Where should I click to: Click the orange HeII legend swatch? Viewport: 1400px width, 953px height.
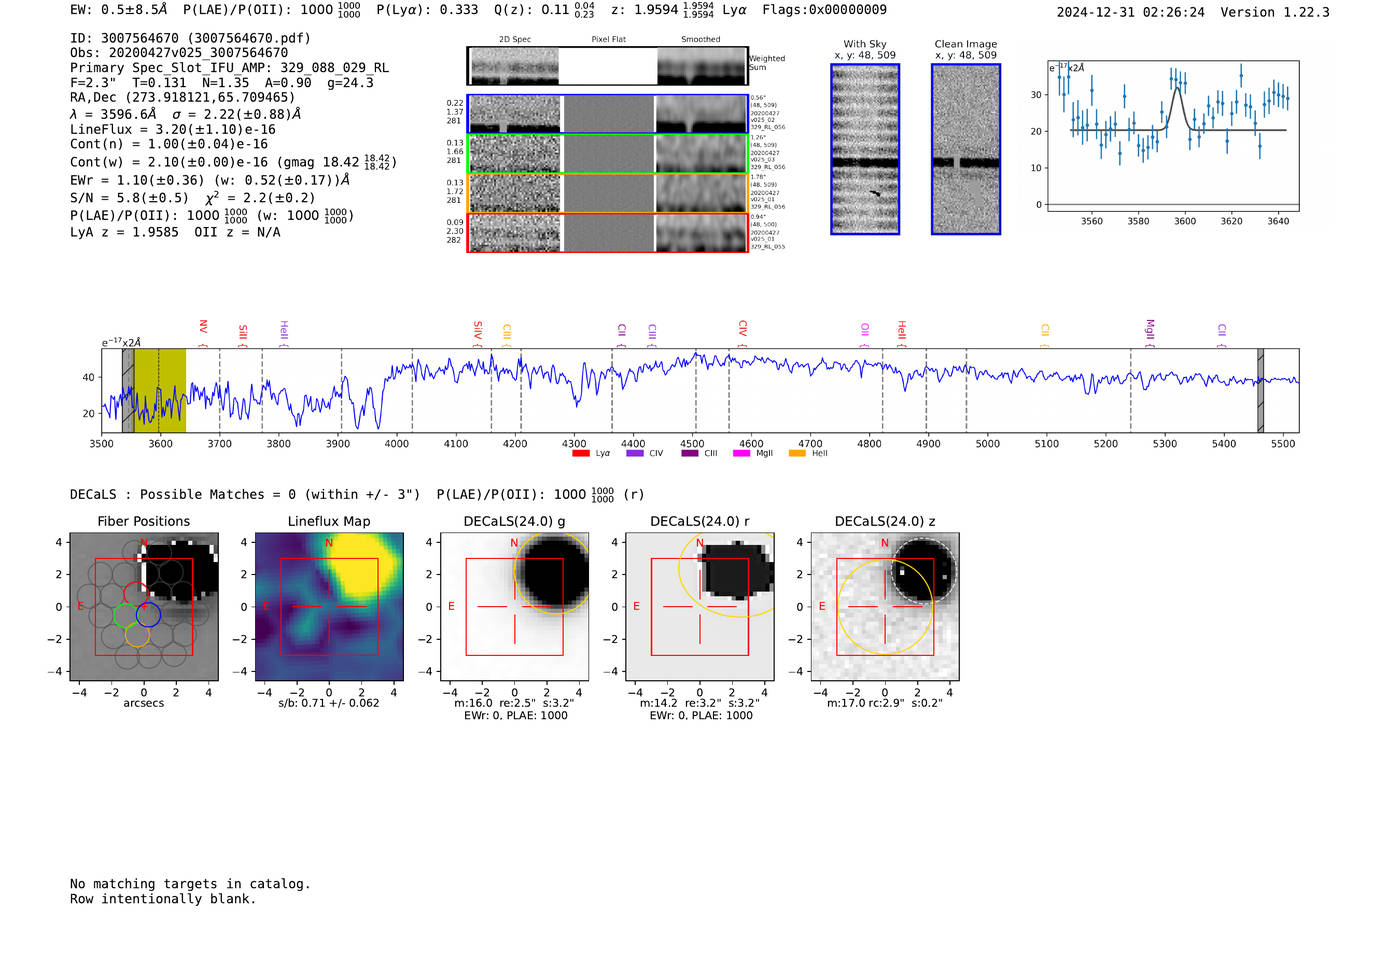click(797, 453)
